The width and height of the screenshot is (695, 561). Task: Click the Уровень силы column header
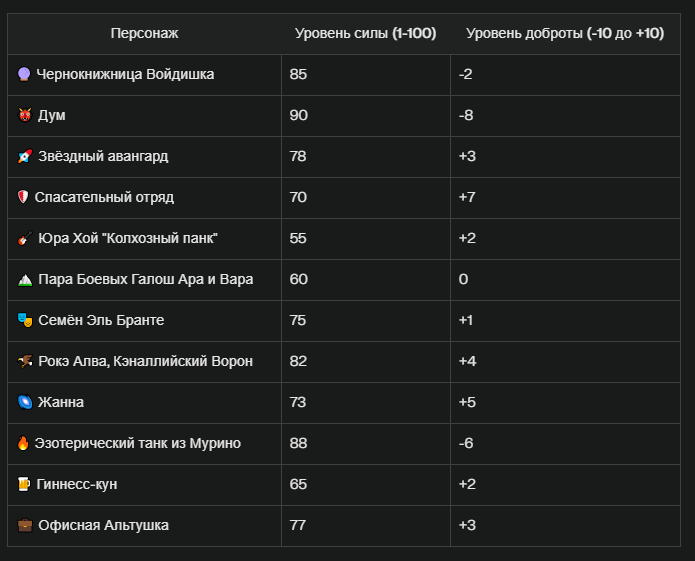click(366, 33)
